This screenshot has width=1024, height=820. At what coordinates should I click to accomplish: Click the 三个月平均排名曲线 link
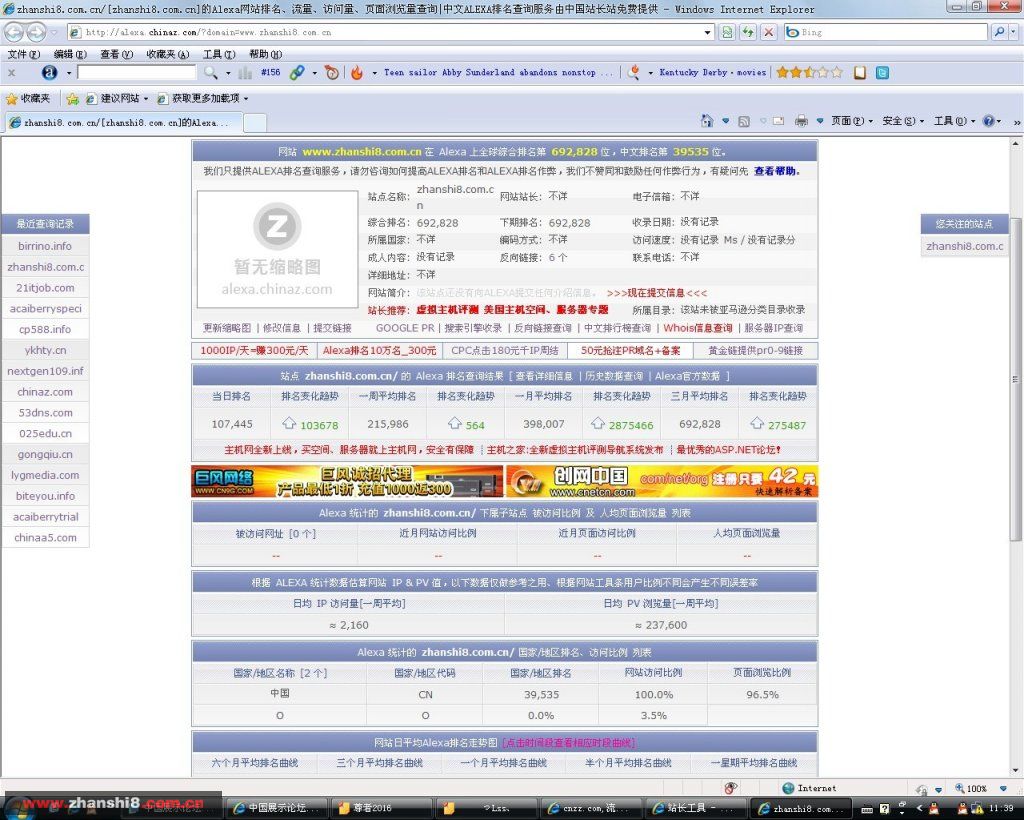click(x=379, y=763)
